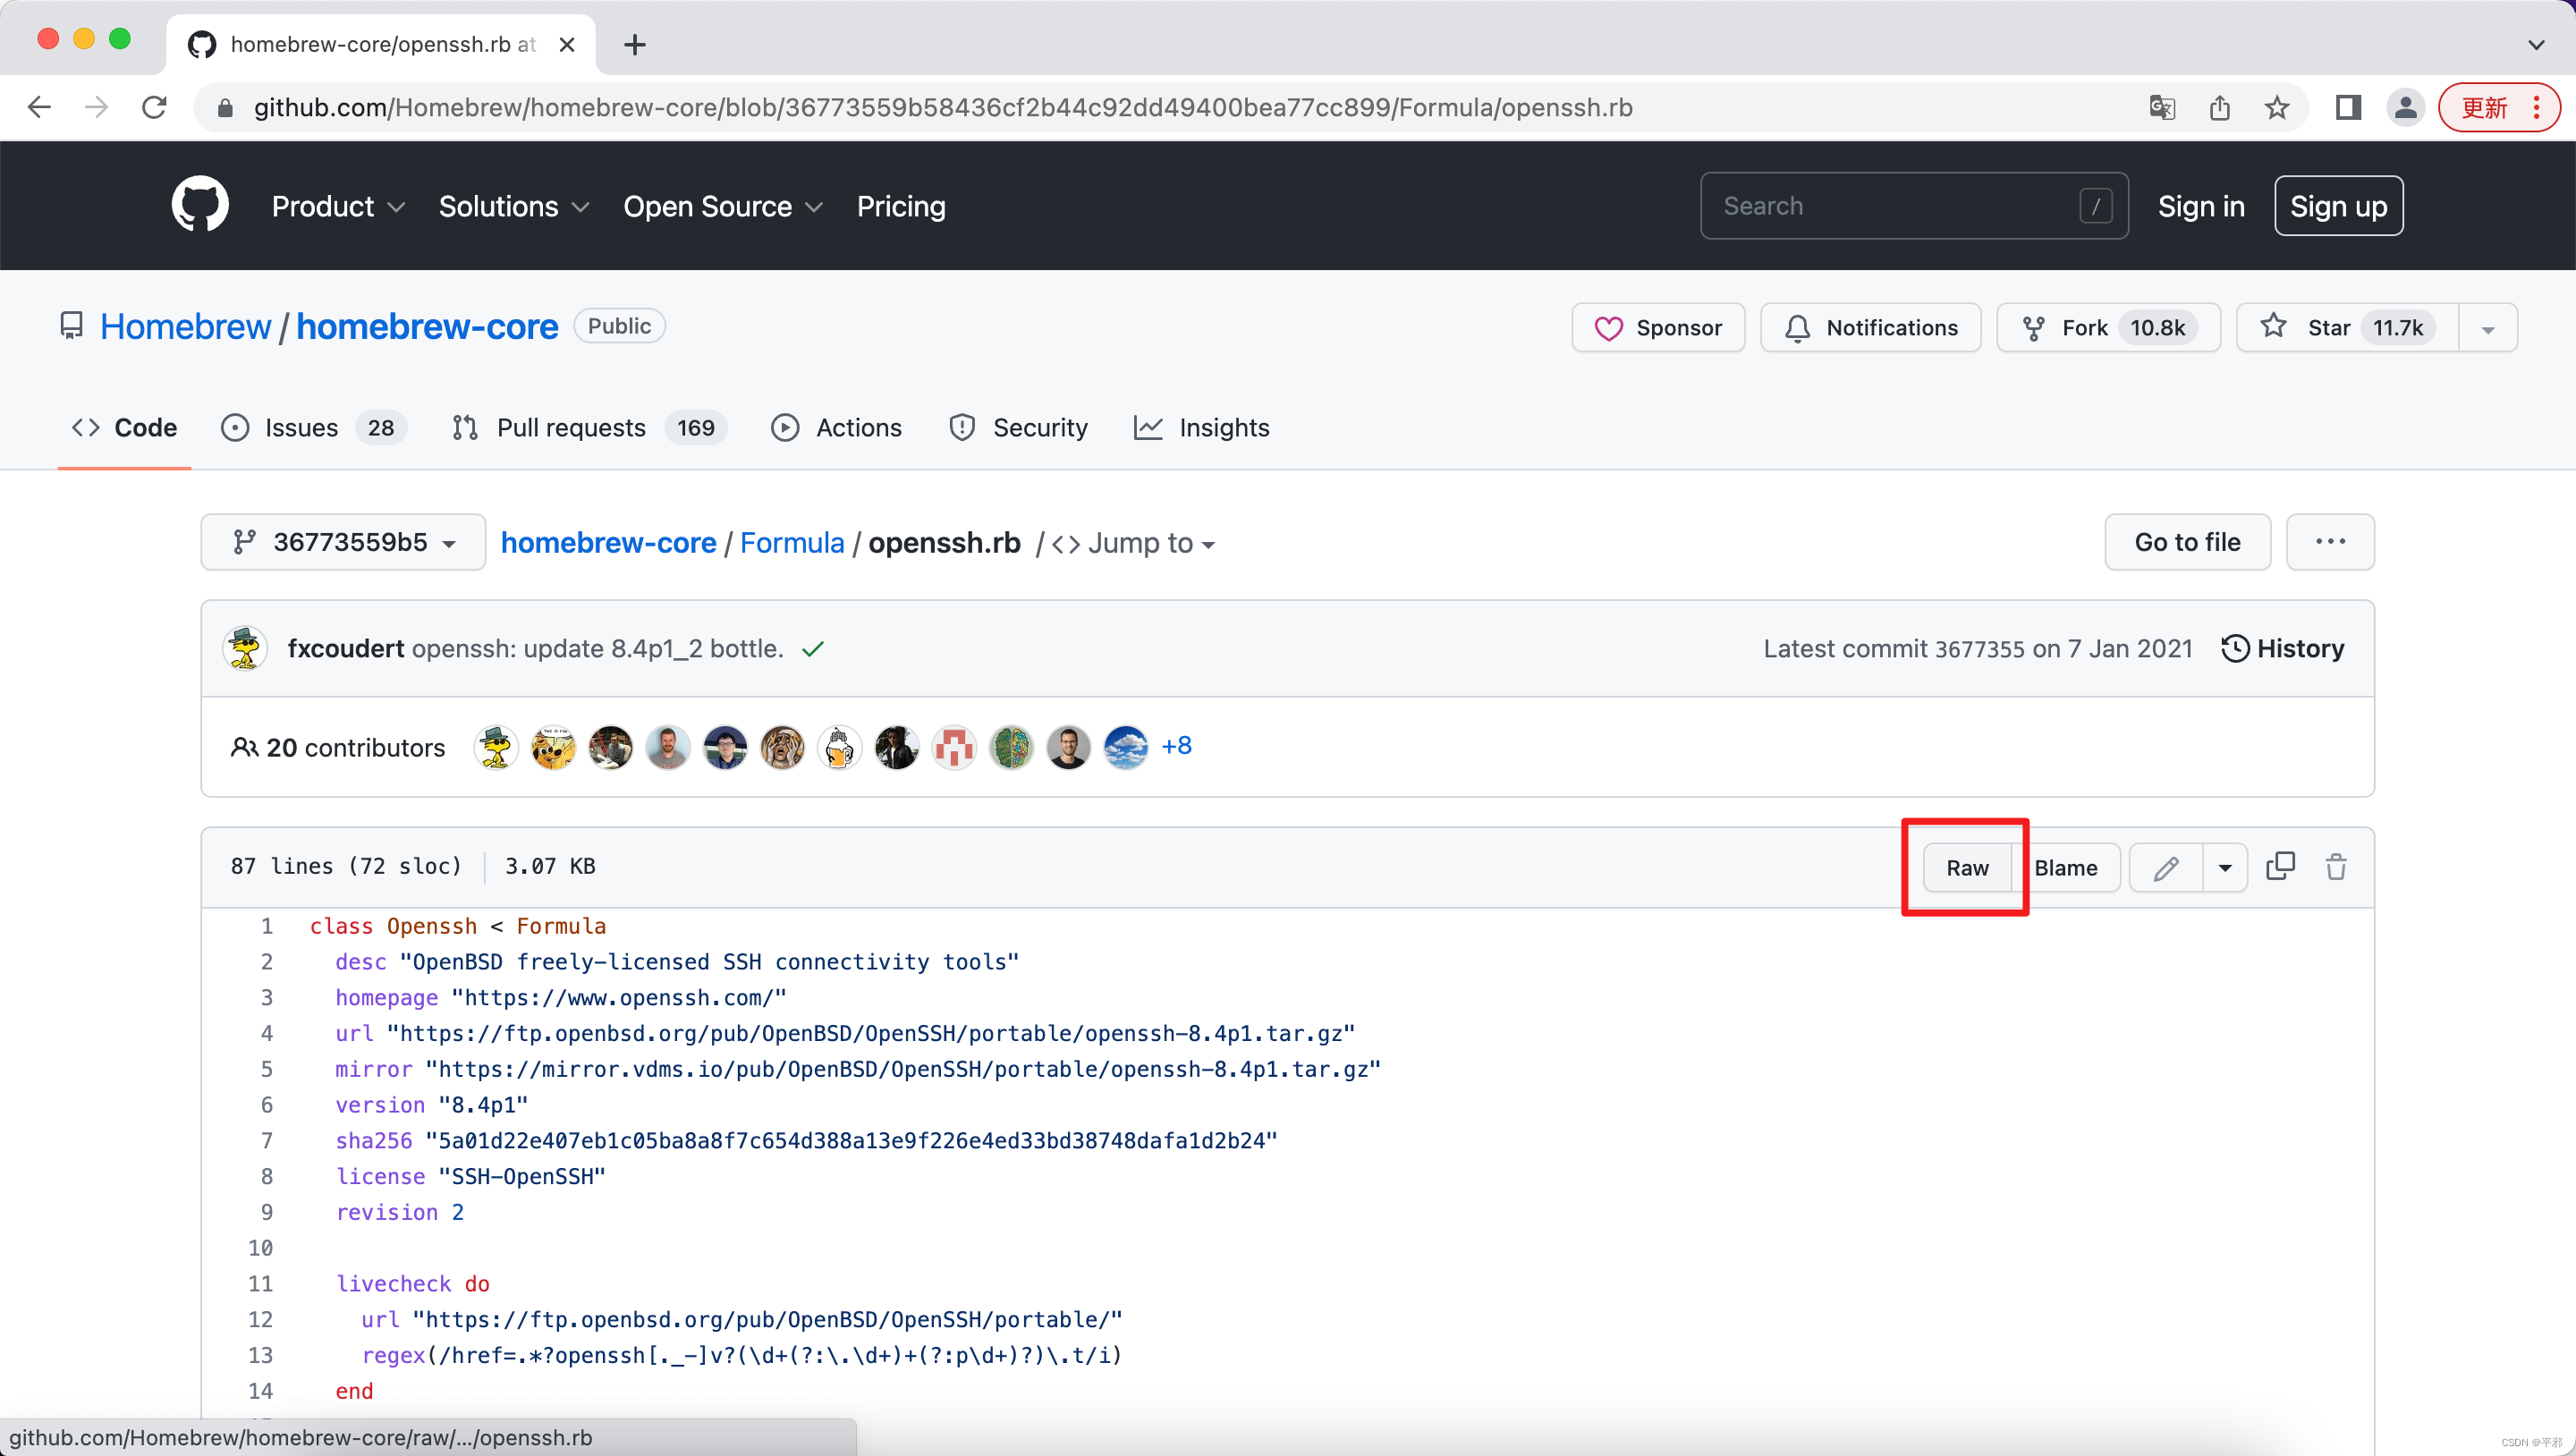Image resolution: width=2576 pixels, height=1456 pixels.
Task: Copy raw contents using the copy icon
Action: coord(2280,866)
